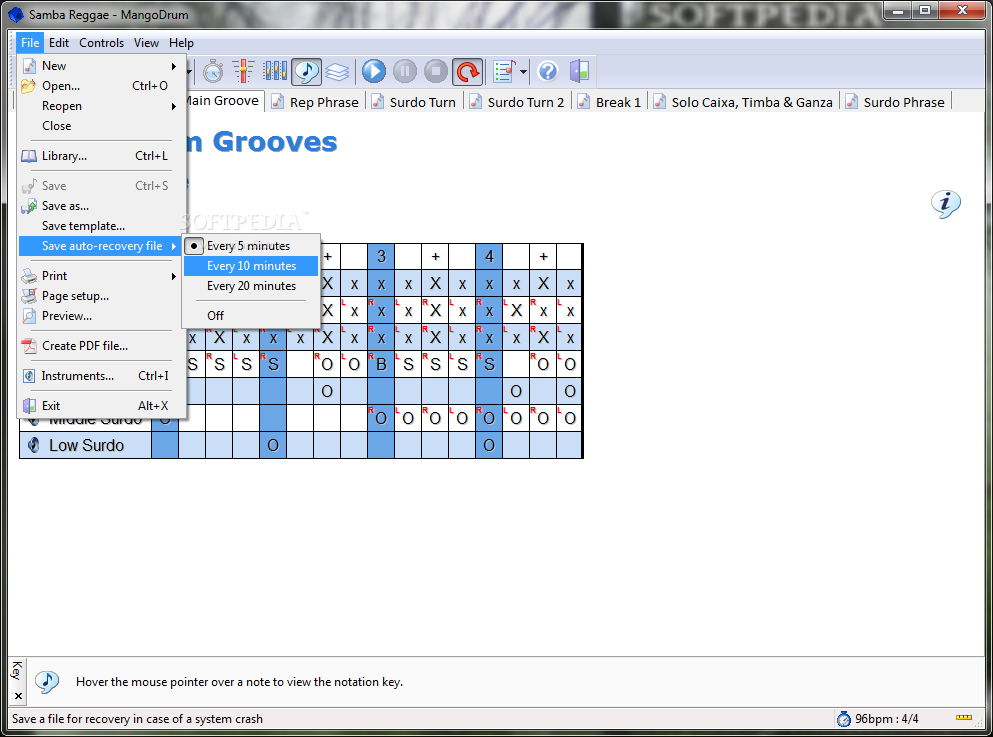Image resolution: width=993 pixels, height=737 pixels.
Task: Click the B note in grid
Action: 381,364
